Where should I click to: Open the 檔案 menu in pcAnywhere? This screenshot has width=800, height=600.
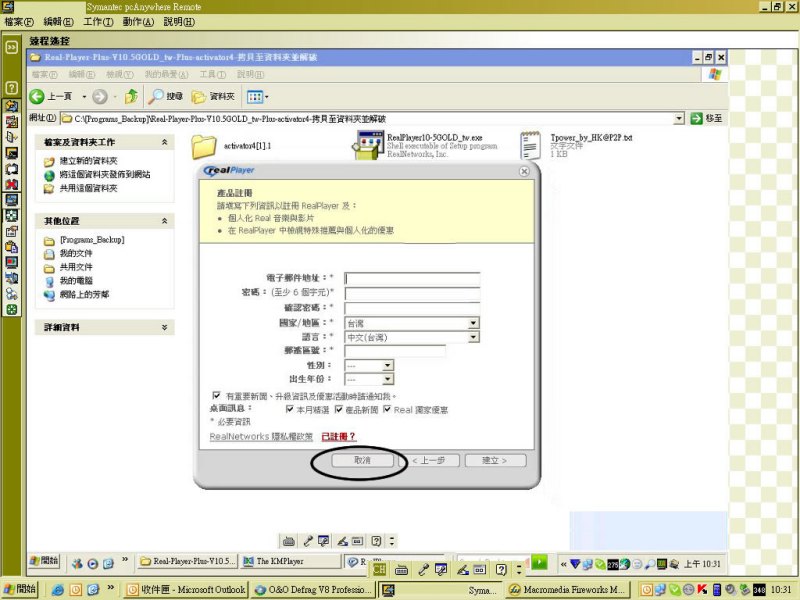coord(18,21)
